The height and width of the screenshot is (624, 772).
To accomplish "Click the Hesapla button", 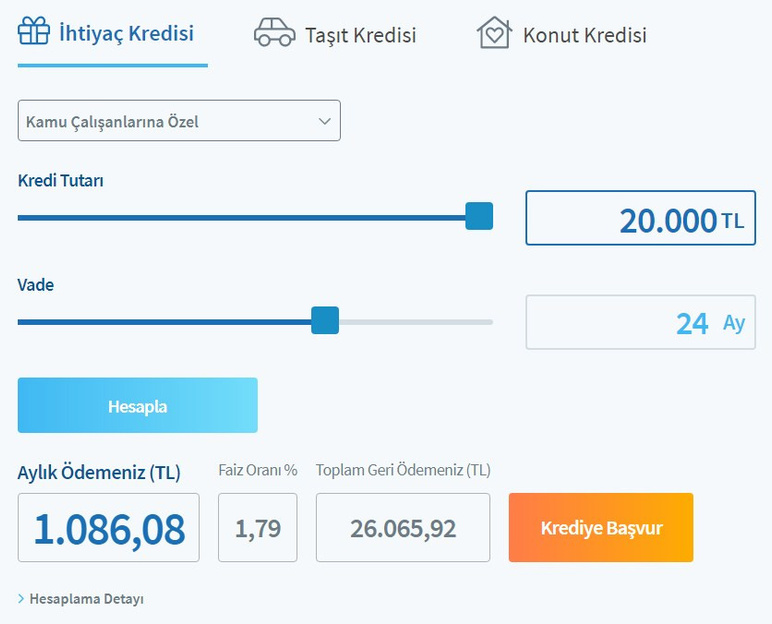I will [x=138, y=405].
